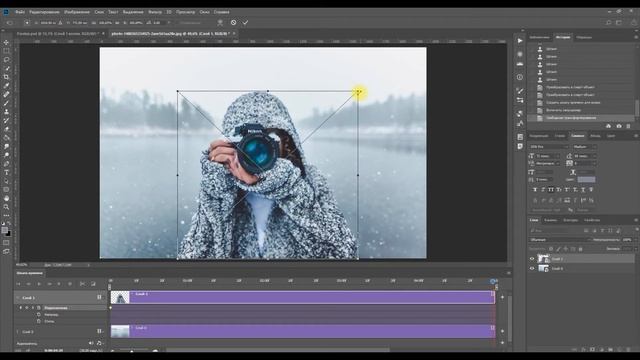Select the Horizontal Type tool
The width and height of the screenshot is (640, 360).
coord(6,172)
